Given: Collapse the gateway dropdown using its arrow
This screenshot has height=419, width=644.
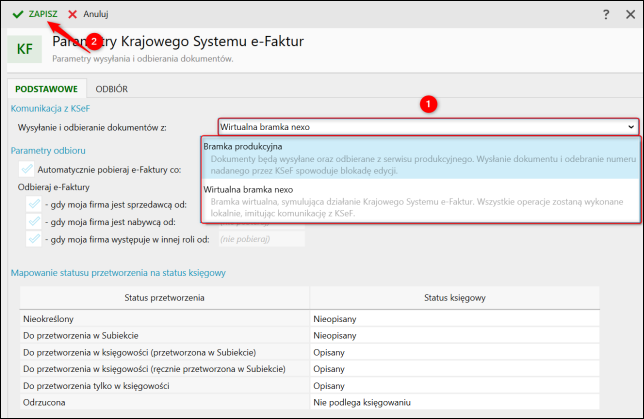Looking at the screenshot, I should [x=630, y=127].
